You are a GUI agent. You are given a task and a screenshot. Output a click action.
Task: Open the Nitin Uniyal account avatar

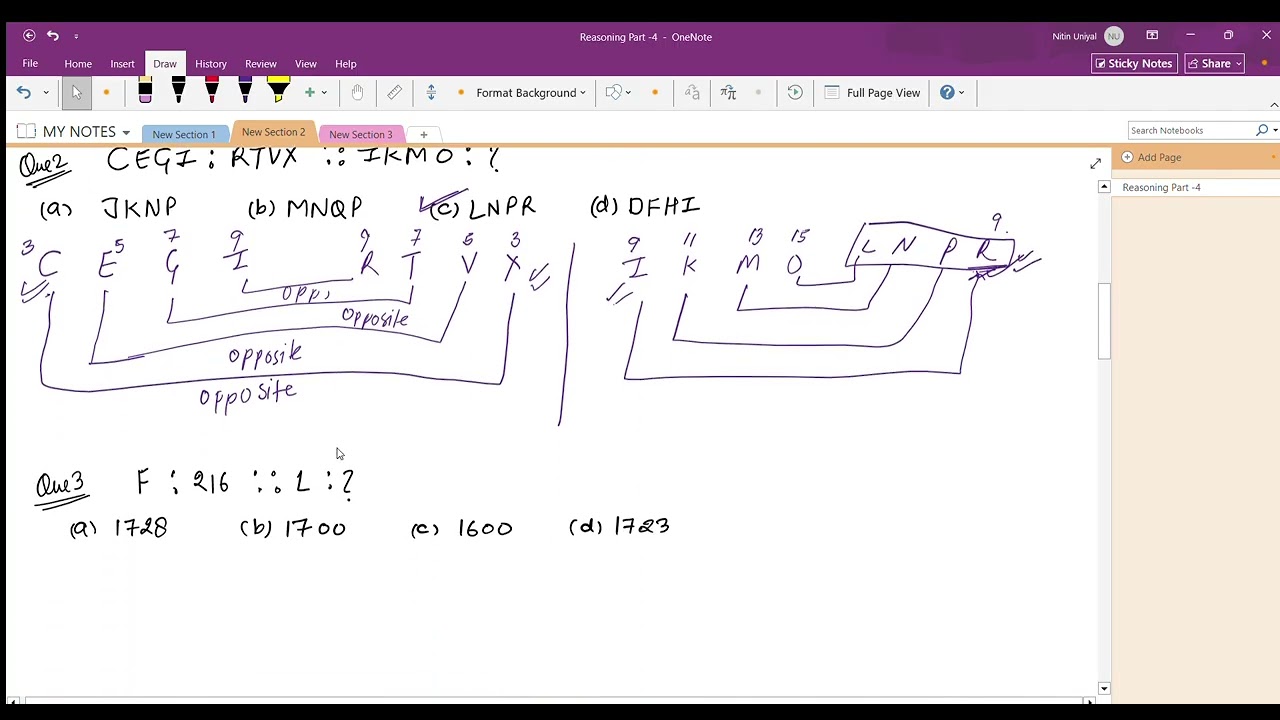(x=1113, y=36)
